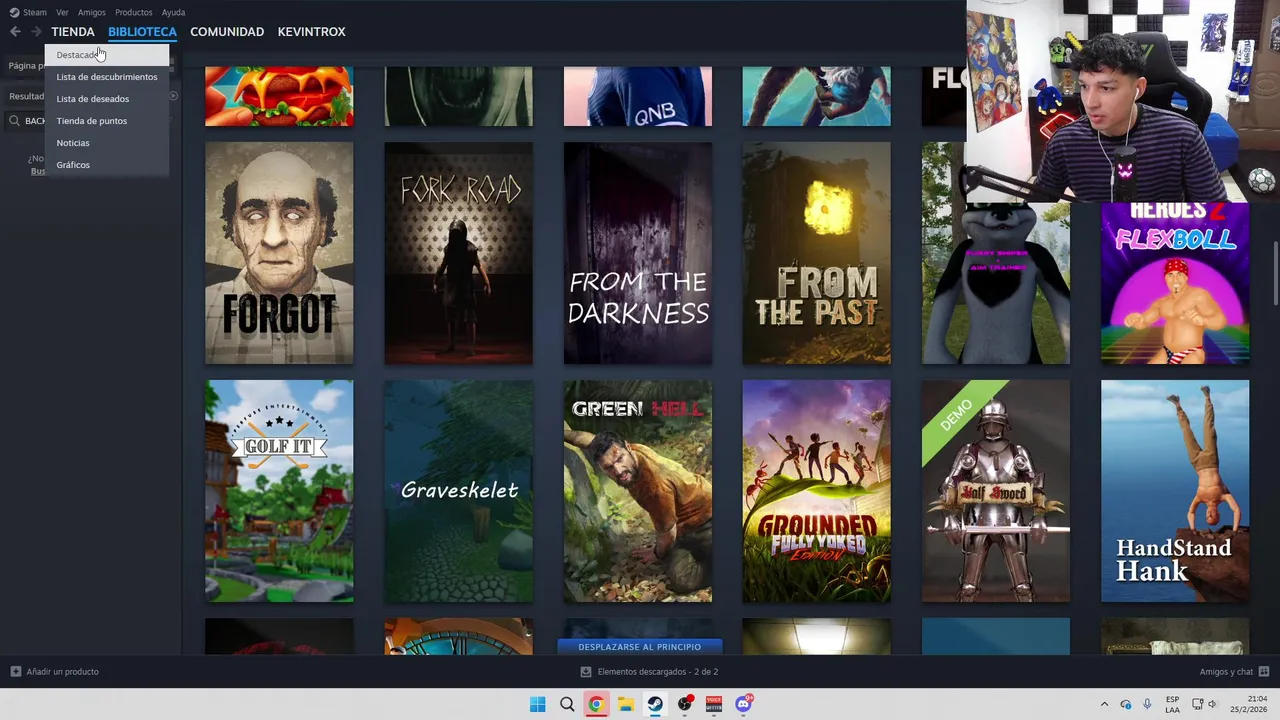Open OBS Studio from taskbar
The image size is (1280, 720).
coord(685,704)
